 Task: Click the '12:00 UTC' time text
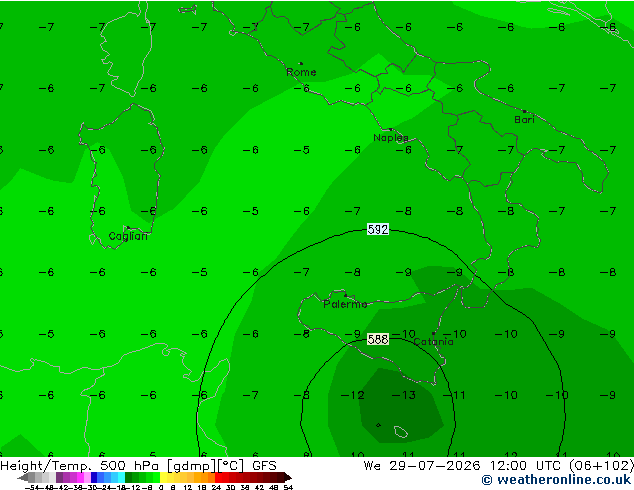[525, 466]
